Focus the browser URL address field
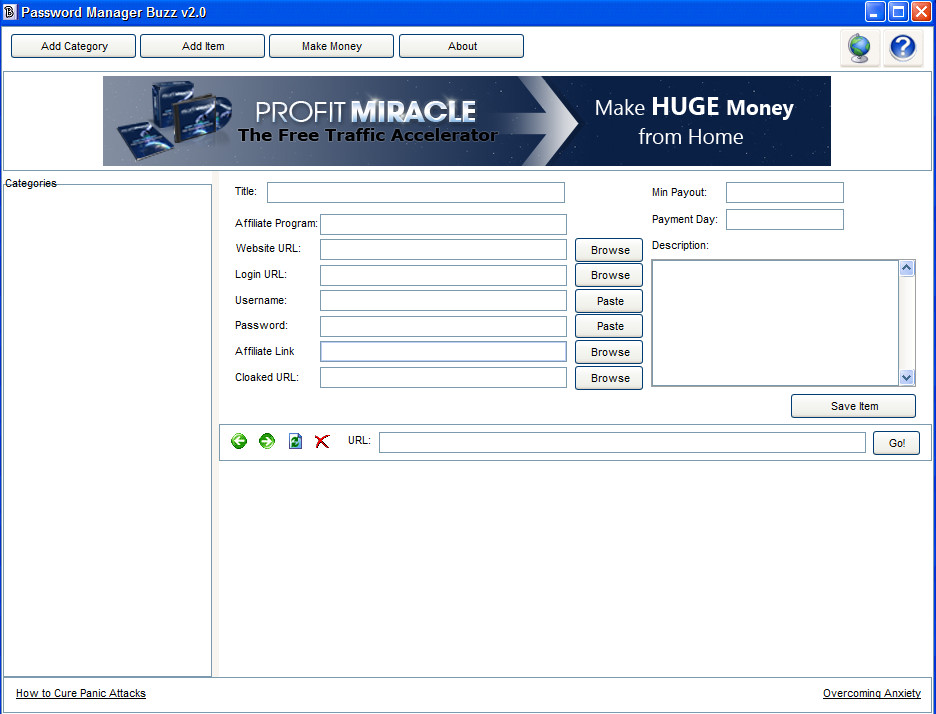The image size is (936, 714). pyautogui.click(x=622, y=443)
